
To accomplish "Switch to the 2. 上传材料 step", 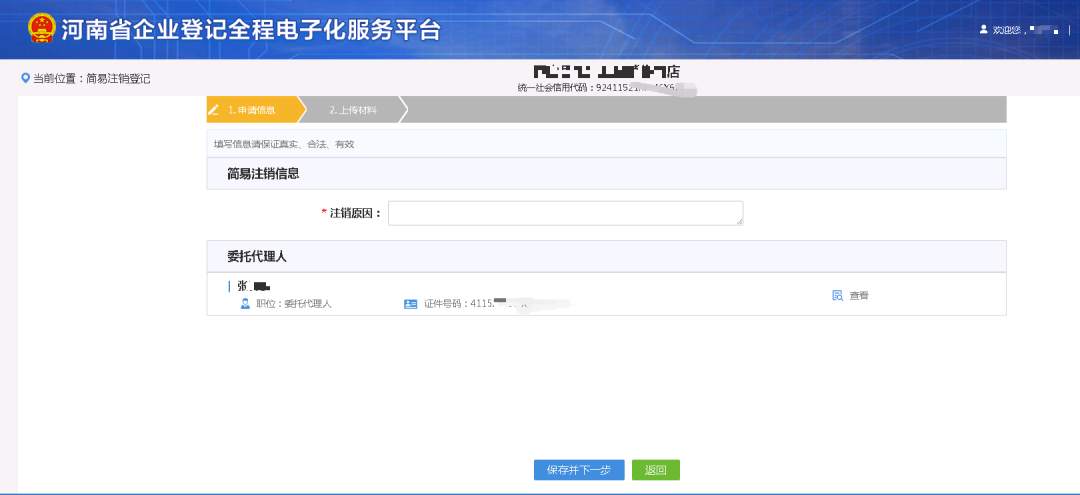I will coord(353,110).
